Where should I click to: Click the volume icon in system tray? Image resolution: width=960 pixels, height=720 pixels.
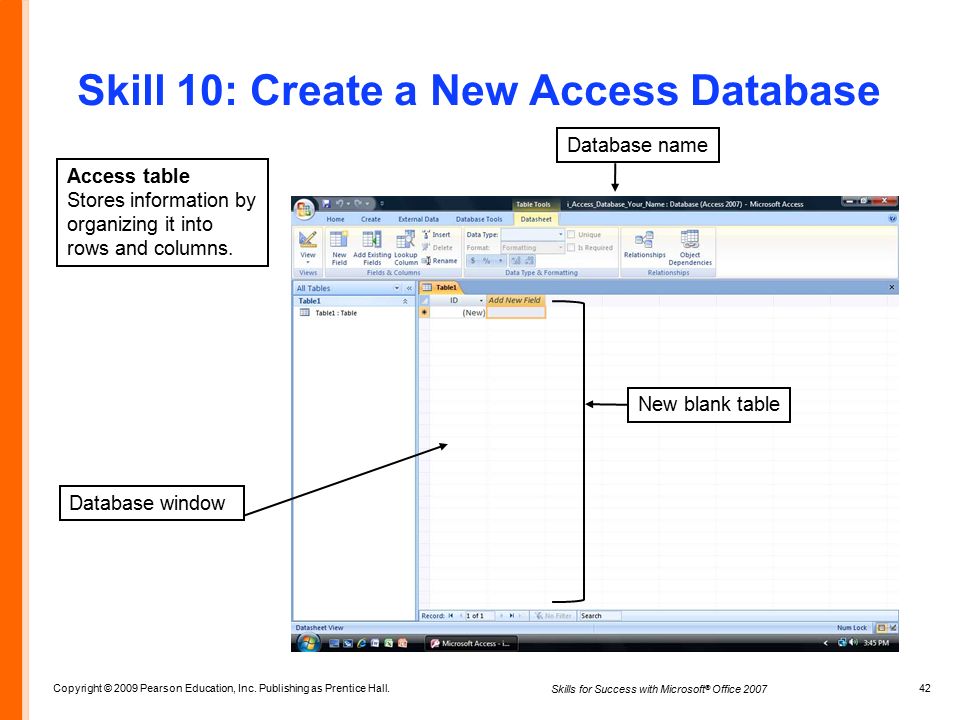tap(853, 642)
